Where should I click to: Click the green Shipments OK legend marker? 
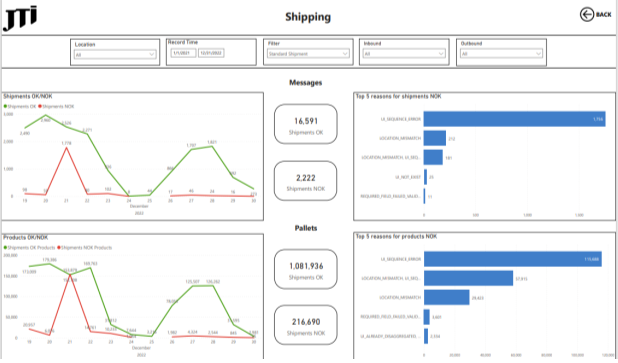(x=5, y=106)
